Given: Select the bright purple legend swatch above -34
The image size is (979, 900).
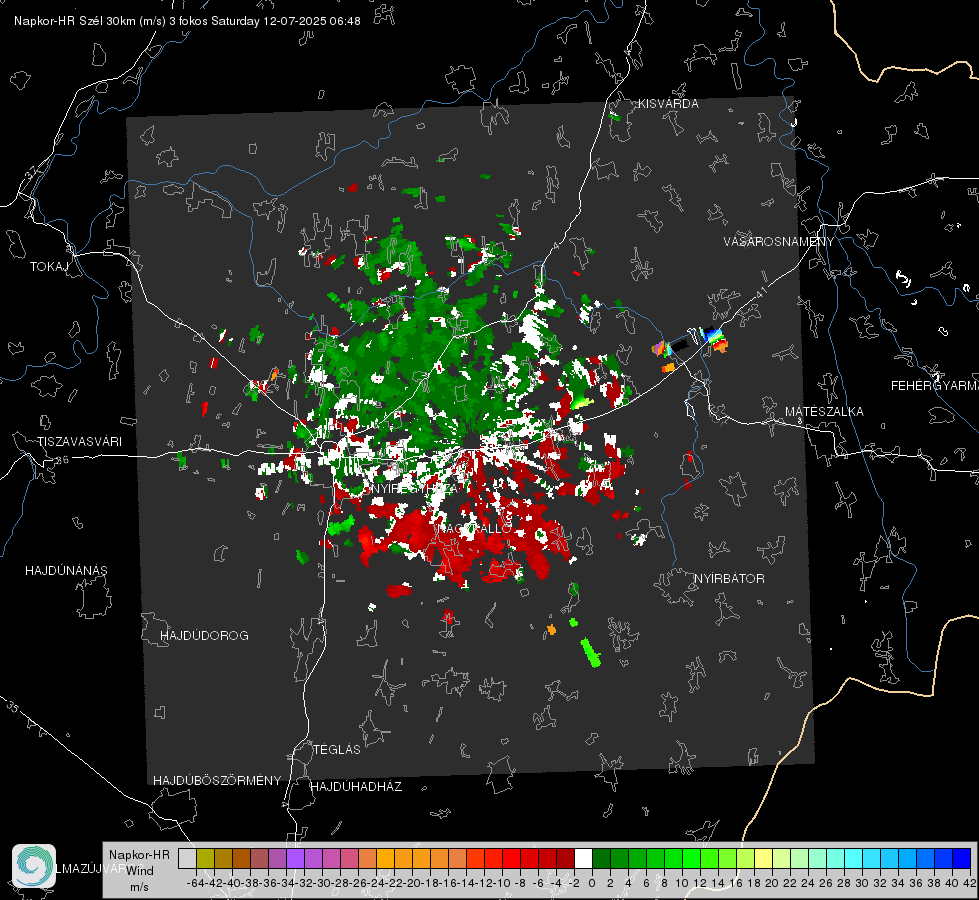Looking at the screenshot, I should click(x=295, y=858).
